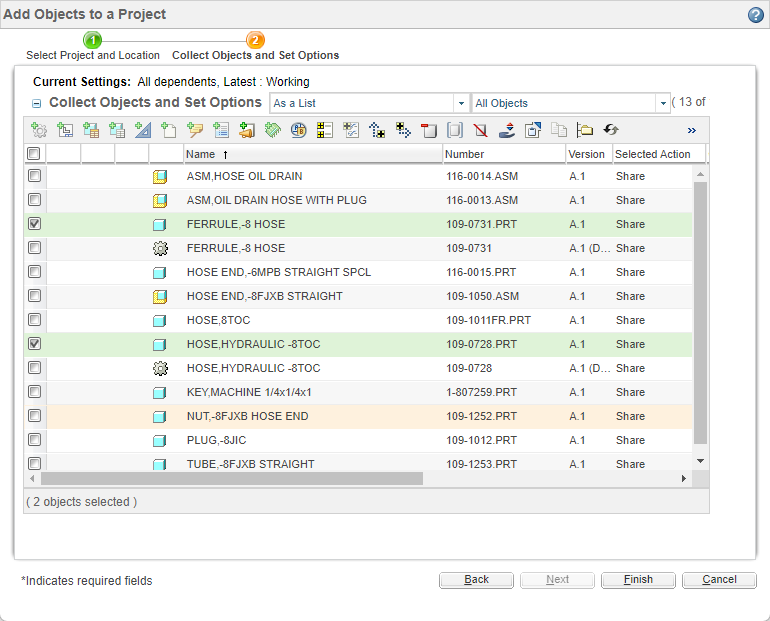Uncheck the HOSE,HYDRAULIC -8TOC 109-0728.PRT checkbox

[x=34, y=344]
